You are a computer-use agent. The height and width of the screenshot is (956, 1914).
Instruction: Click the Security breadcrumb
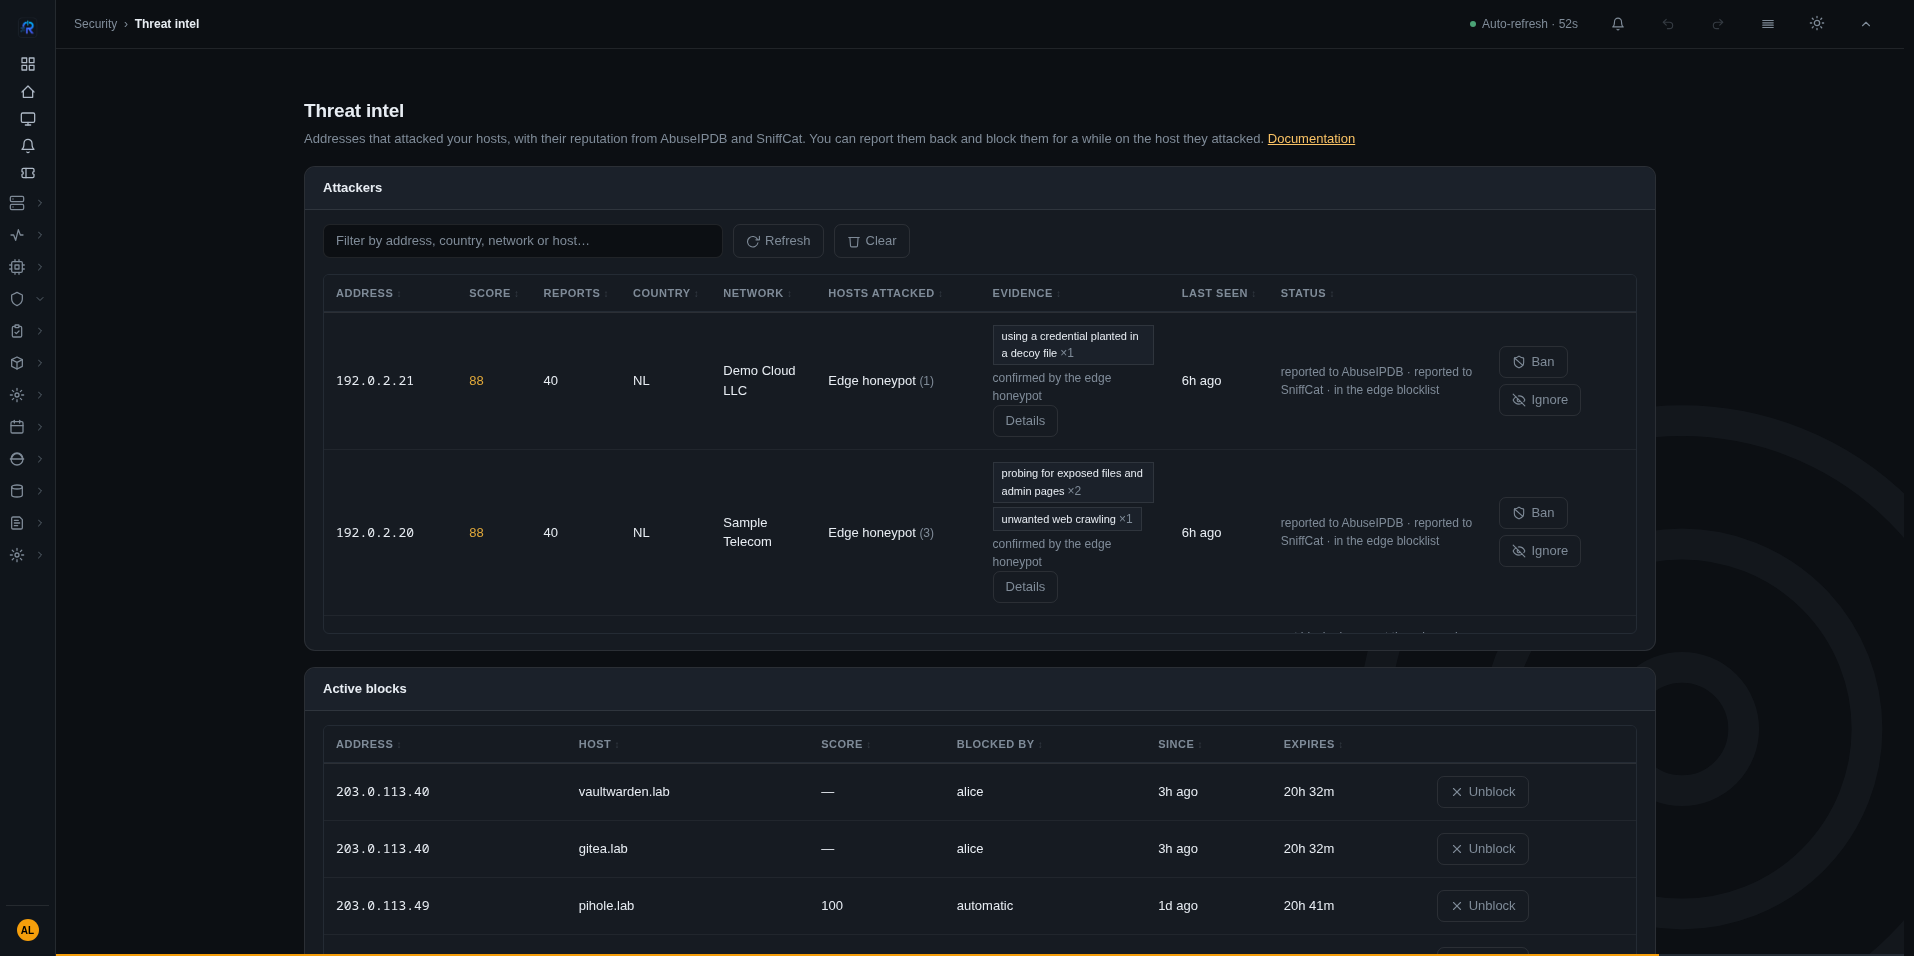[x=95, y=24]
